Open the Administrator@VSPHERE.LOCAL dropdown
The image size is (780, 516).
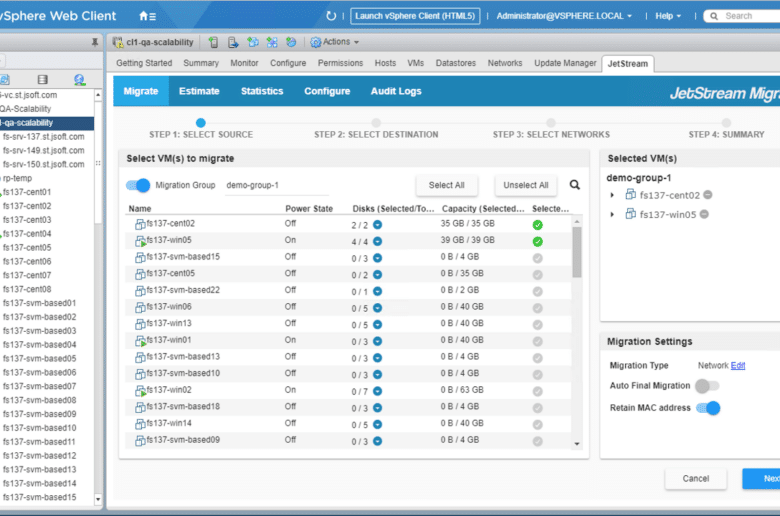pos(564,16)
